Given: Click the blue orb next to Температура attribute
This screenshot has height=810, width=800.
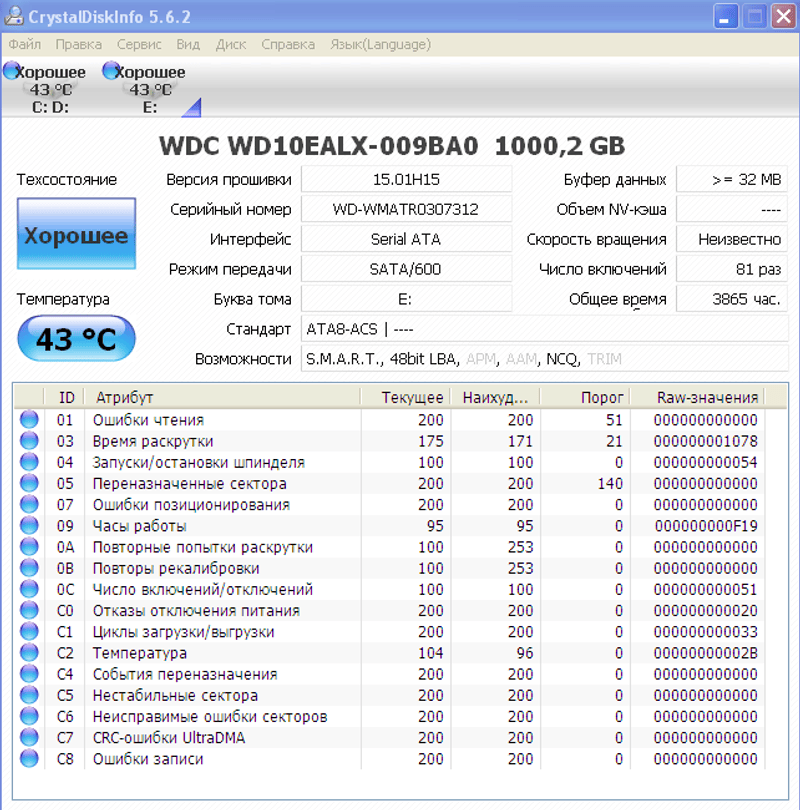Looking at the screenshot, I should pyautogui.click(x=29, y=653).
